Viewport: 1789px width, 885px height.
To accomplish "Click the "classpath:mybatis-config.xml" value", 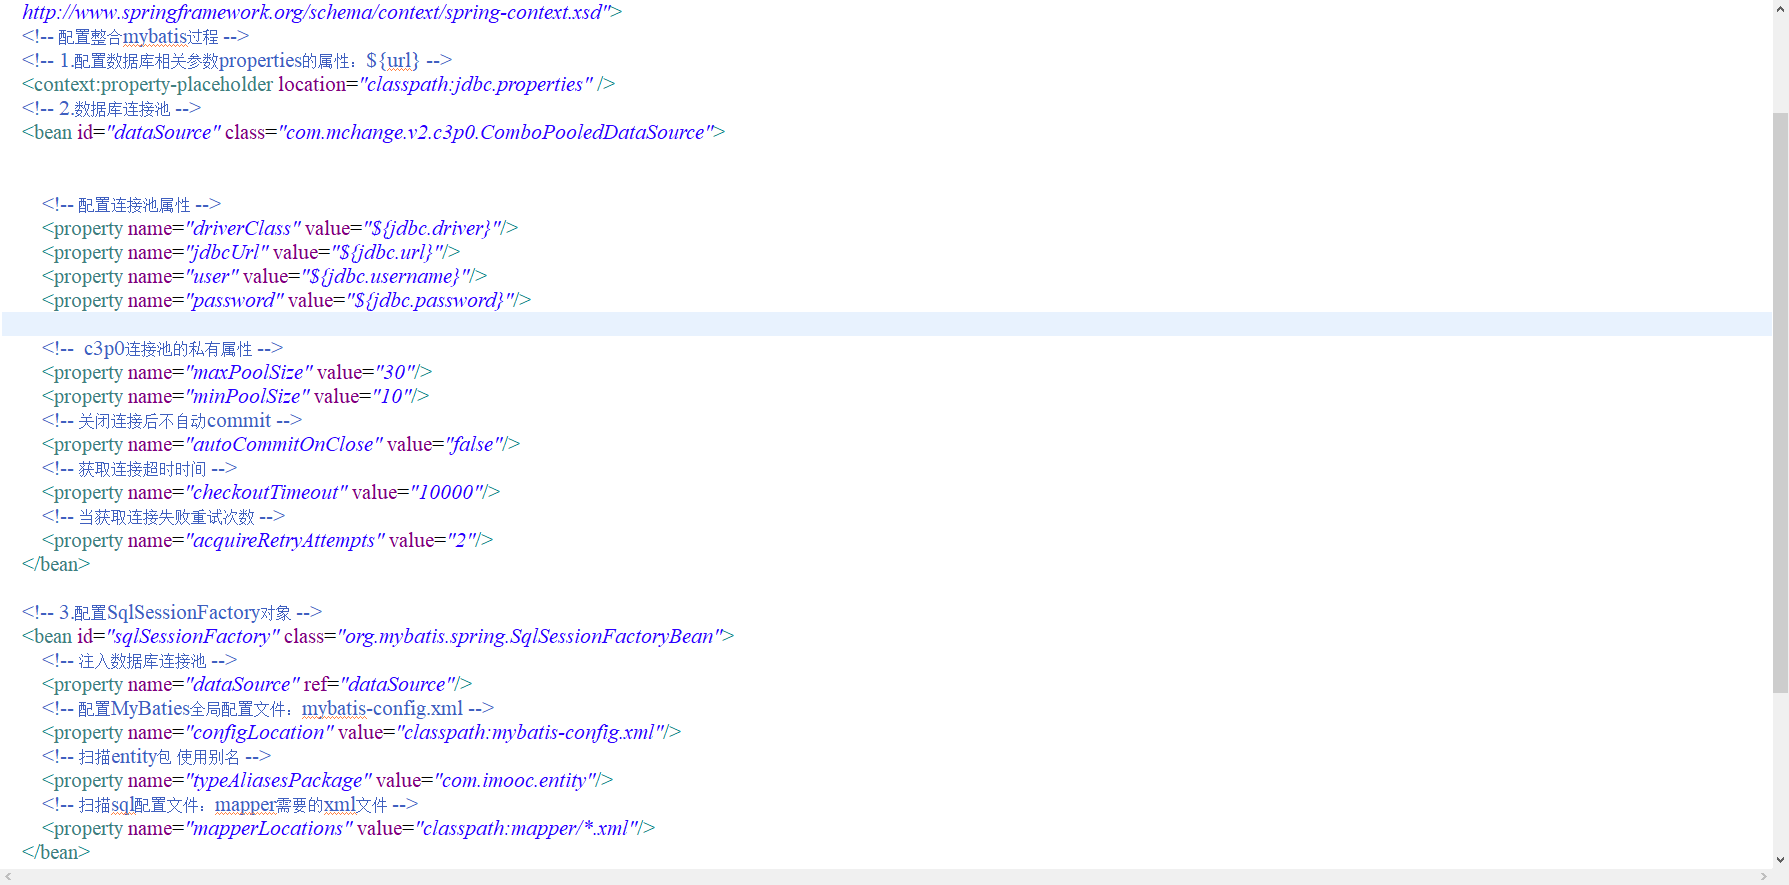I will coord(530,733).
